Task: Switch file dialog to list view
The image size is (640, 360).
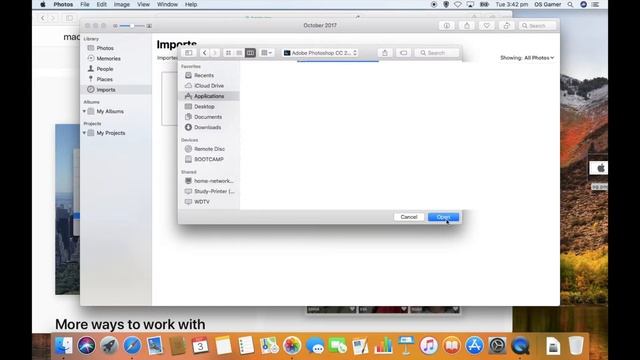Action: click(239, 53)
